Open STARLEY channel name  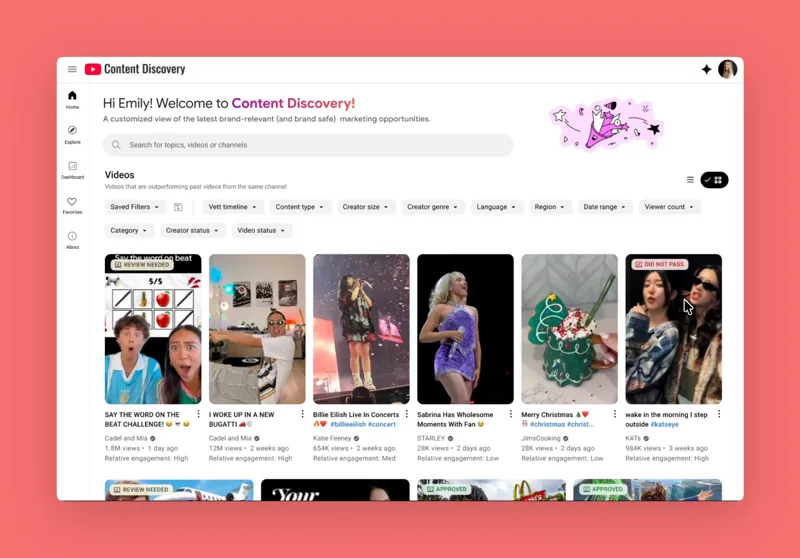[x=431, y=438]
